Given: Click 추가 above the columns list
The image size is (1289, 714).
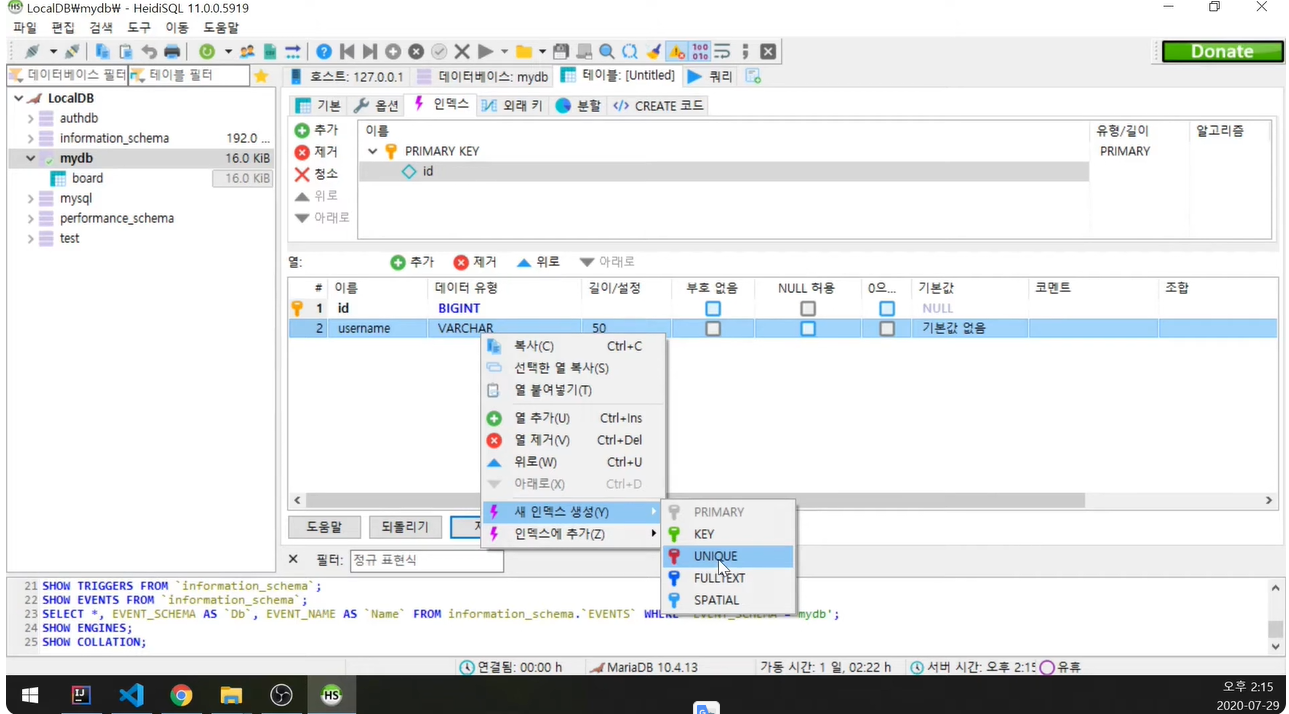Looking at the screenshot, I should click(x=412, y=262).
